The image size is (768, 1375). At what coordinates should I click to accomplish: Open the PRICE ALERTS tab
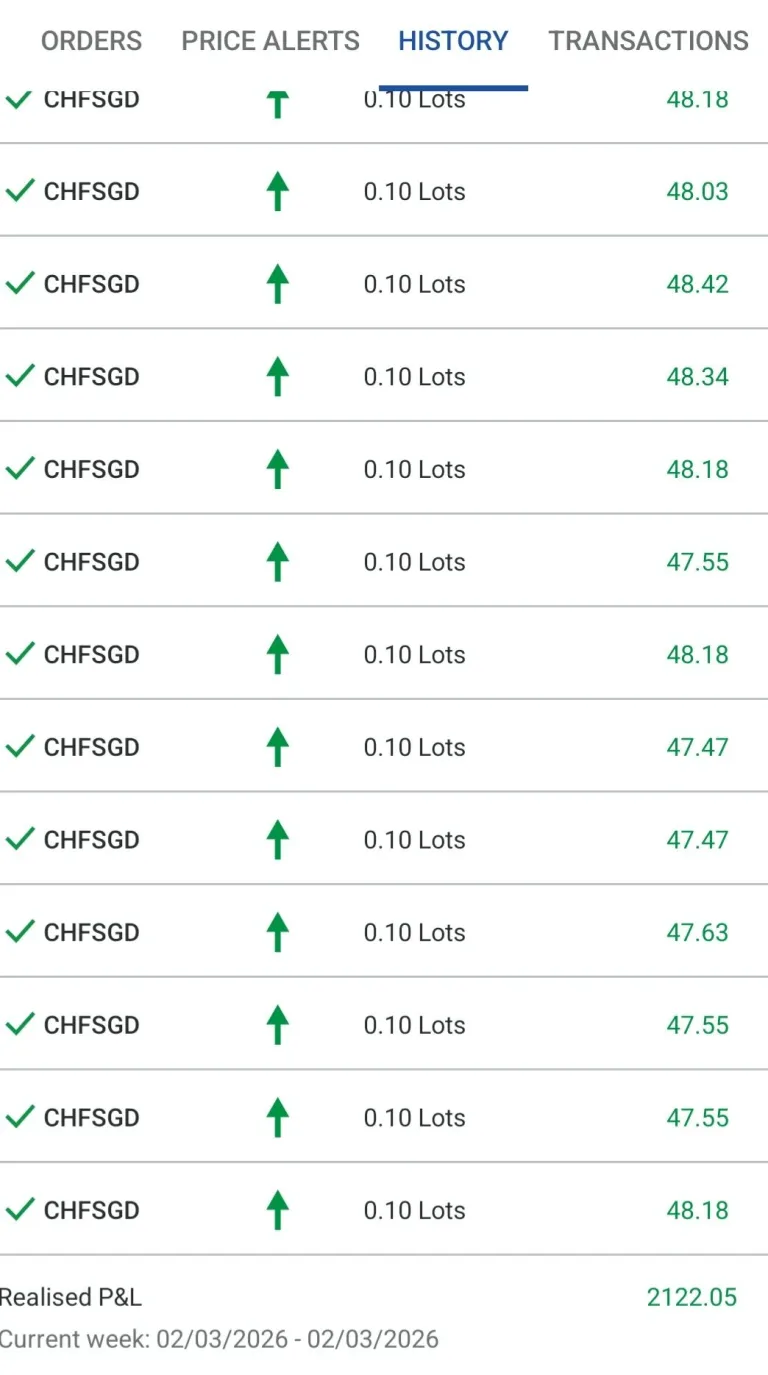[x=270, y=41]
